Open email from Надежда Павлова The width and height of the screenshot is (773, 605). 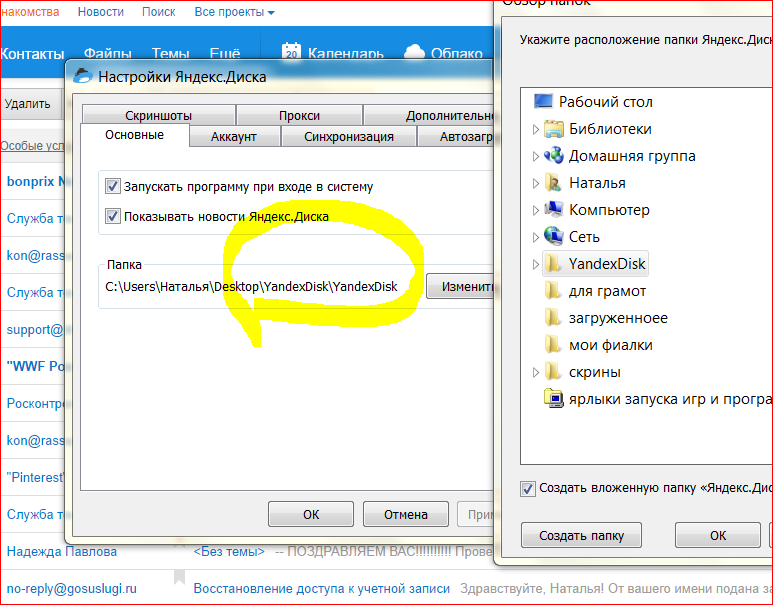[x=62, y=551]
